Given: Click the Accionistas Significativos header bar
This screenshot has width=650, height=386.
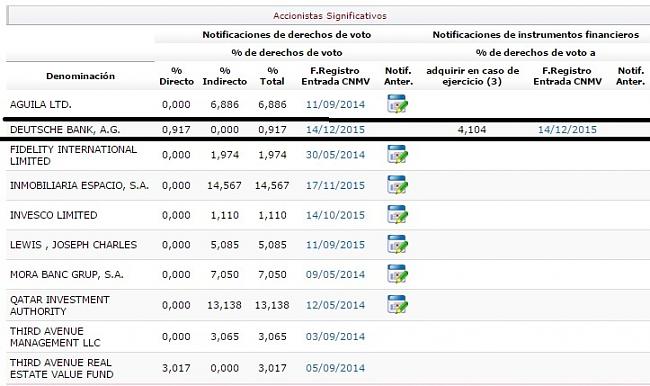Looking at the screenshot, I should pyautogui.click(x=329, y=16).
